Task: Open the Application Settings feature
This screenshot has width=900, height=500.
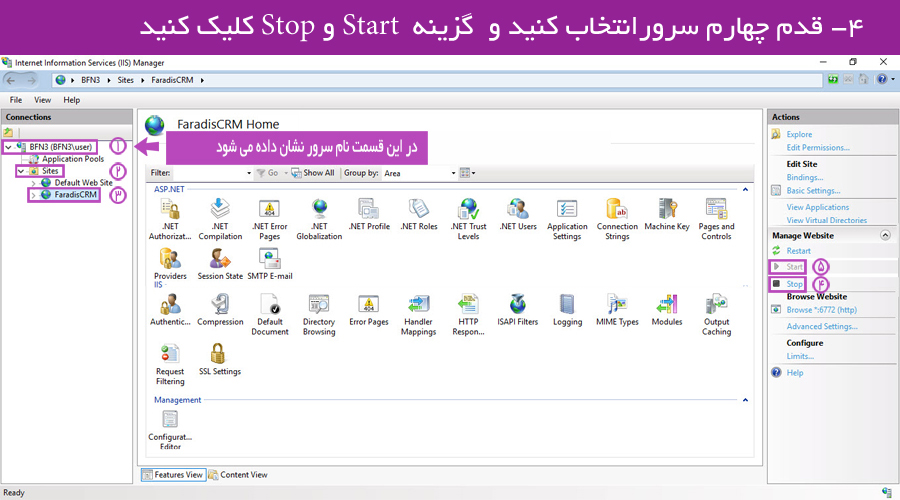Action: click(567, 219)
